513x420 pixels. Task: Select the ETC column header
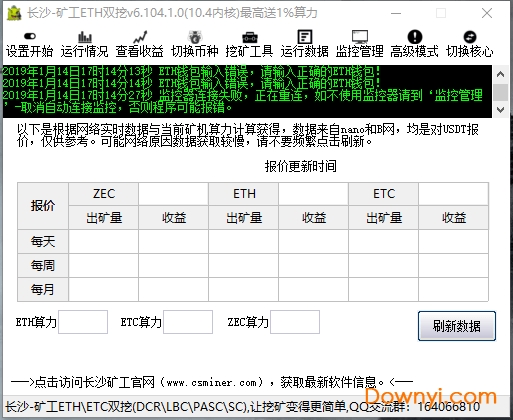tap(384, 194)
